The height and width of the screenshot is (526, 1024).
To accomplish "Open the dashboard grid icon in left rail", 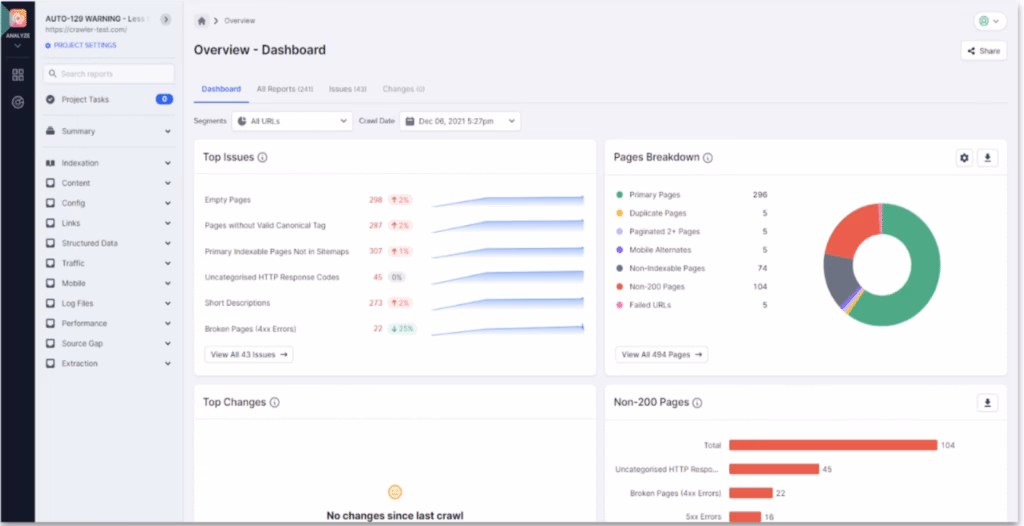I will pyautogui.click(x=18, y=75).
